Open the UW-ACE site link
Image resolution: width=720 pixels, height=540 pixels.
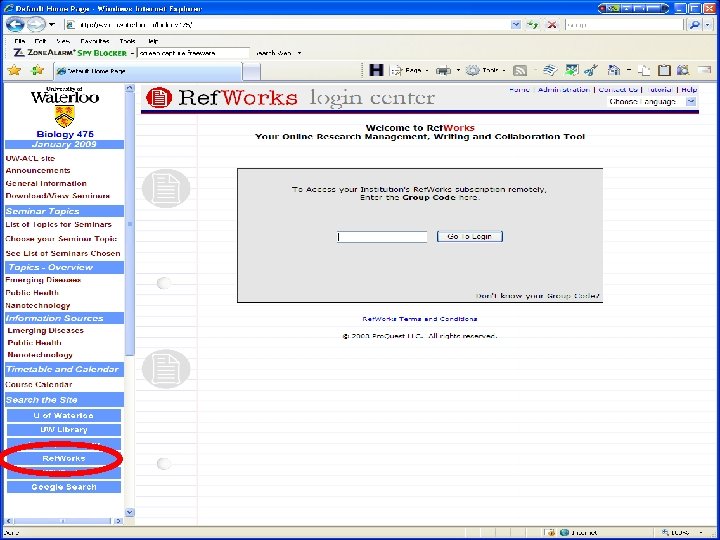30,158
